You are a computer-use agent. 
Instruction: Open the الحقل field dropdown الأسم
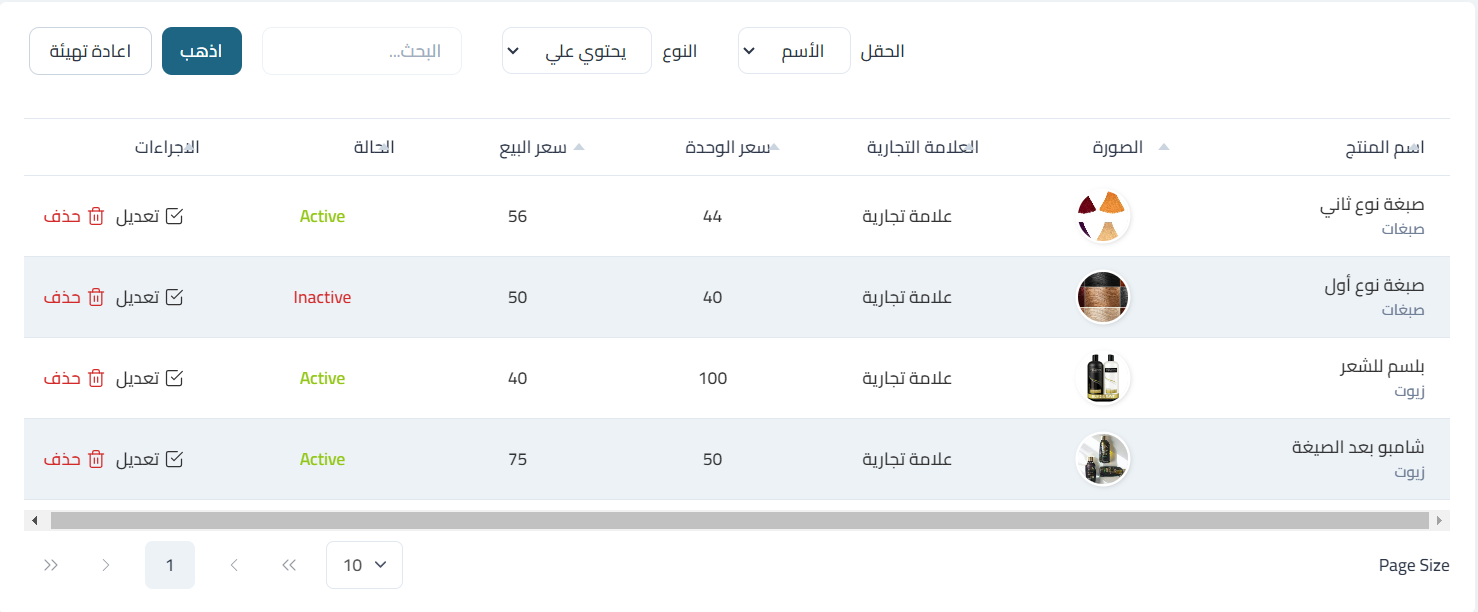[794, 51]
